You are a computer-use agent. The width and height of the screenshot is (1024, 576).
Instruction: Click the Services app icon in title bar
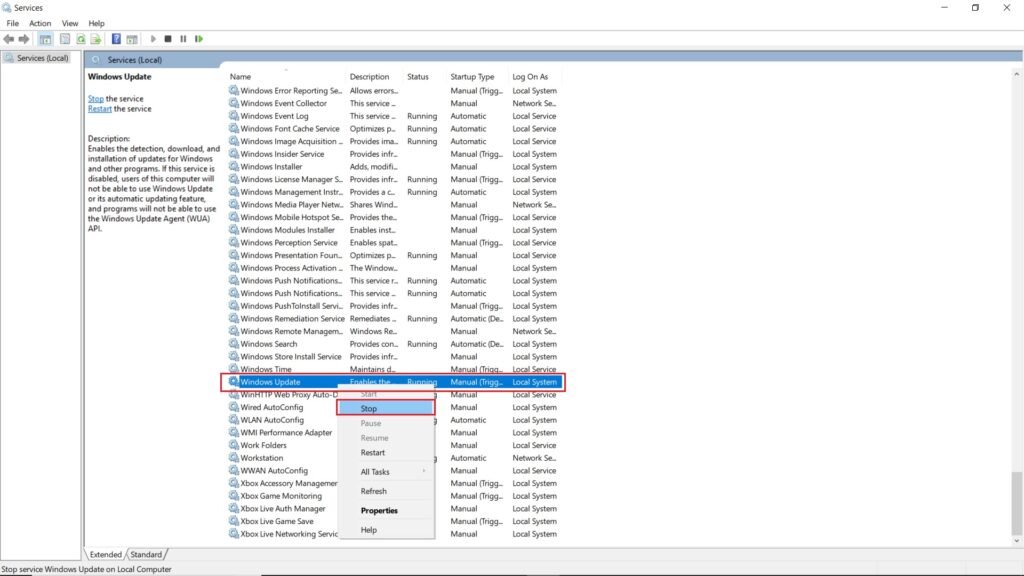(7, 8)
